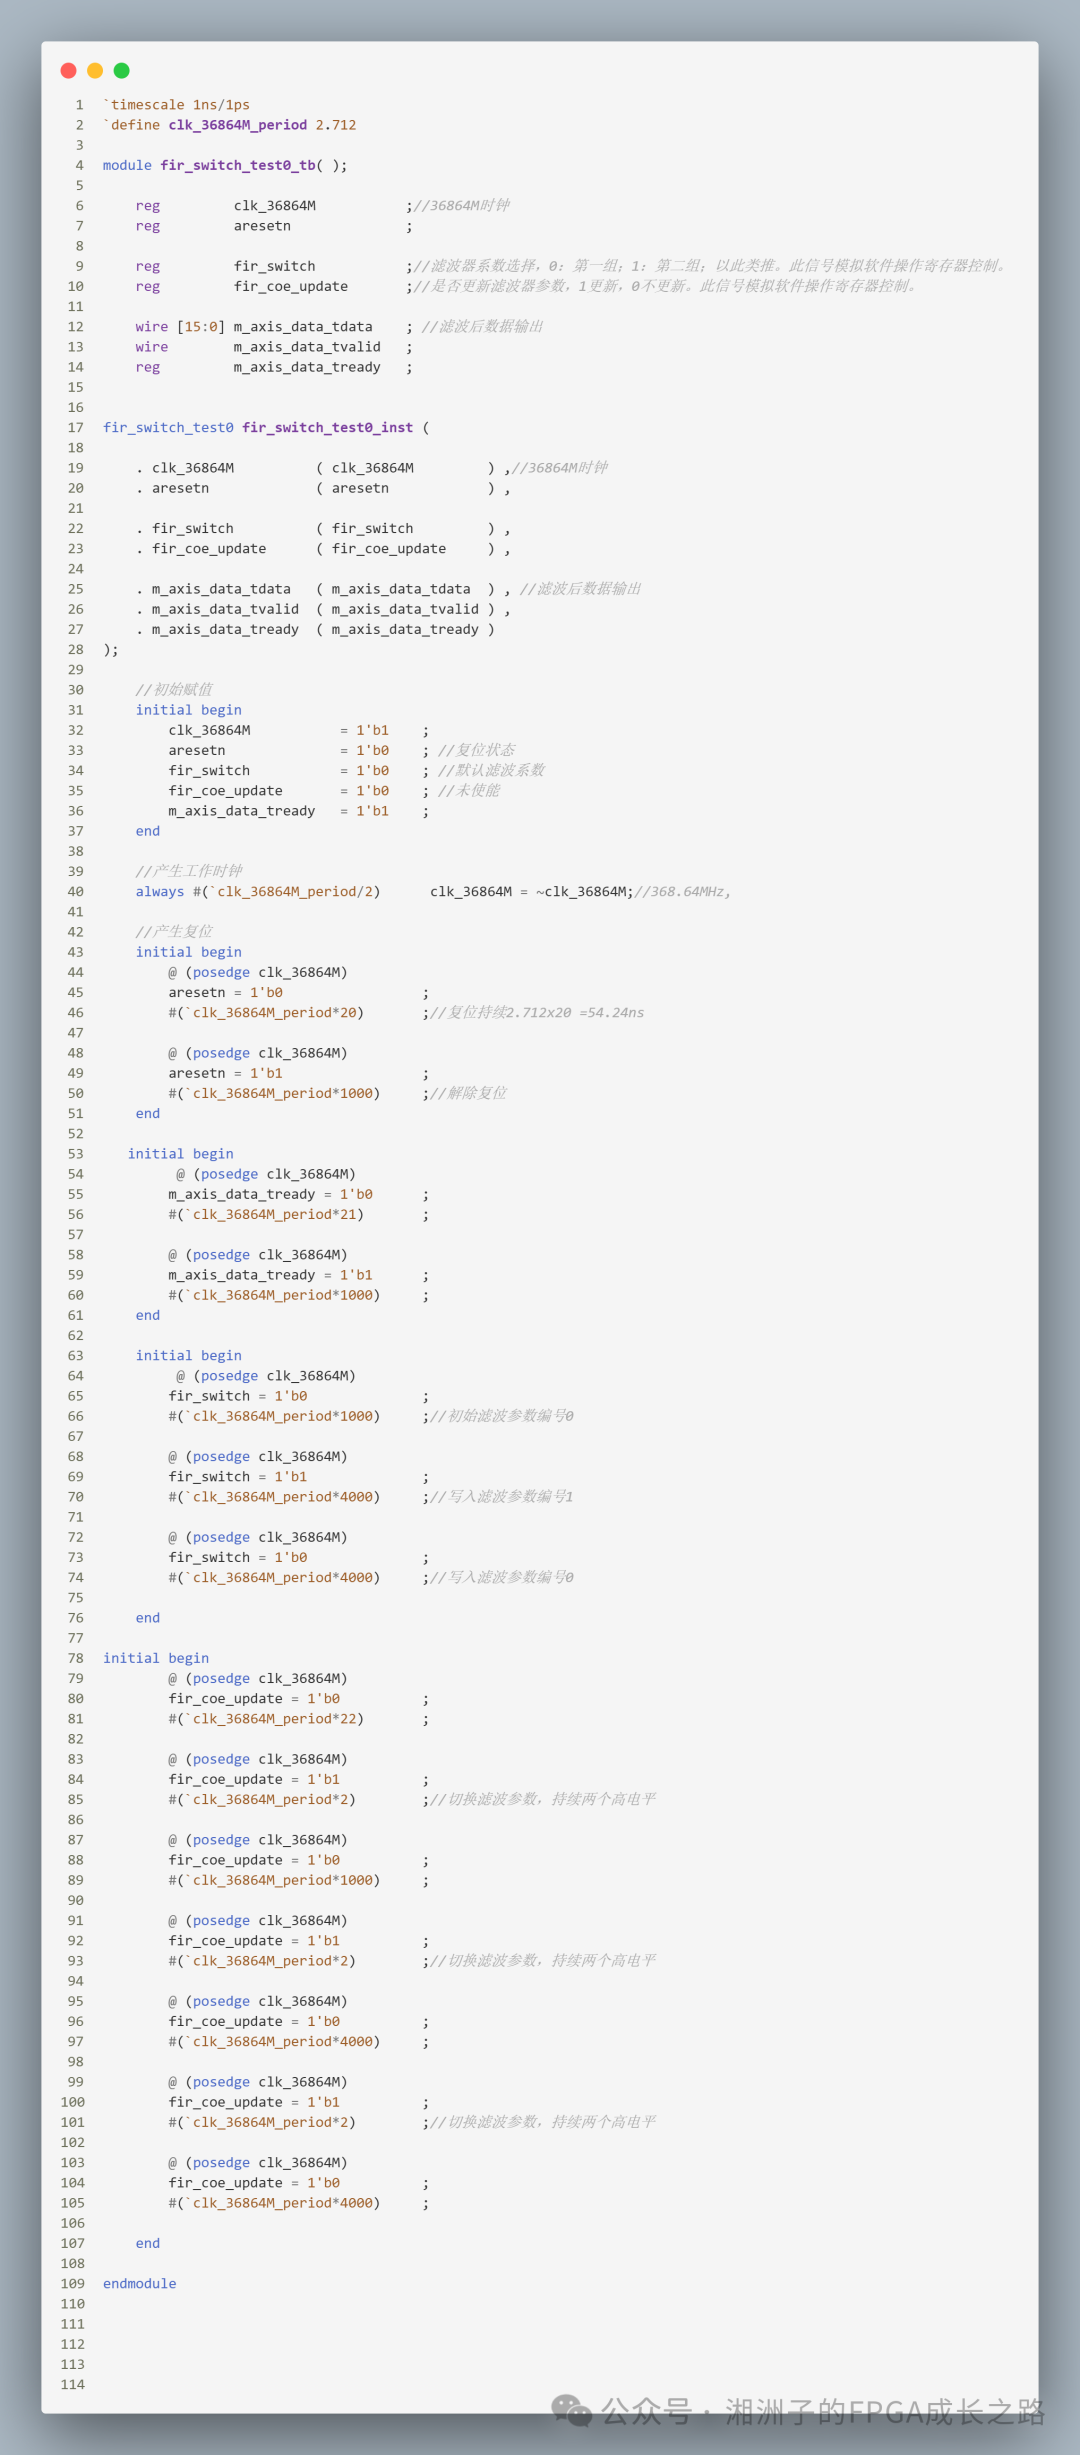The width and height of the screenshot is (1080, 2455).
Task: Click the aresetn = 1'b1 assignment on line 49
Action: pos(226,1073)
